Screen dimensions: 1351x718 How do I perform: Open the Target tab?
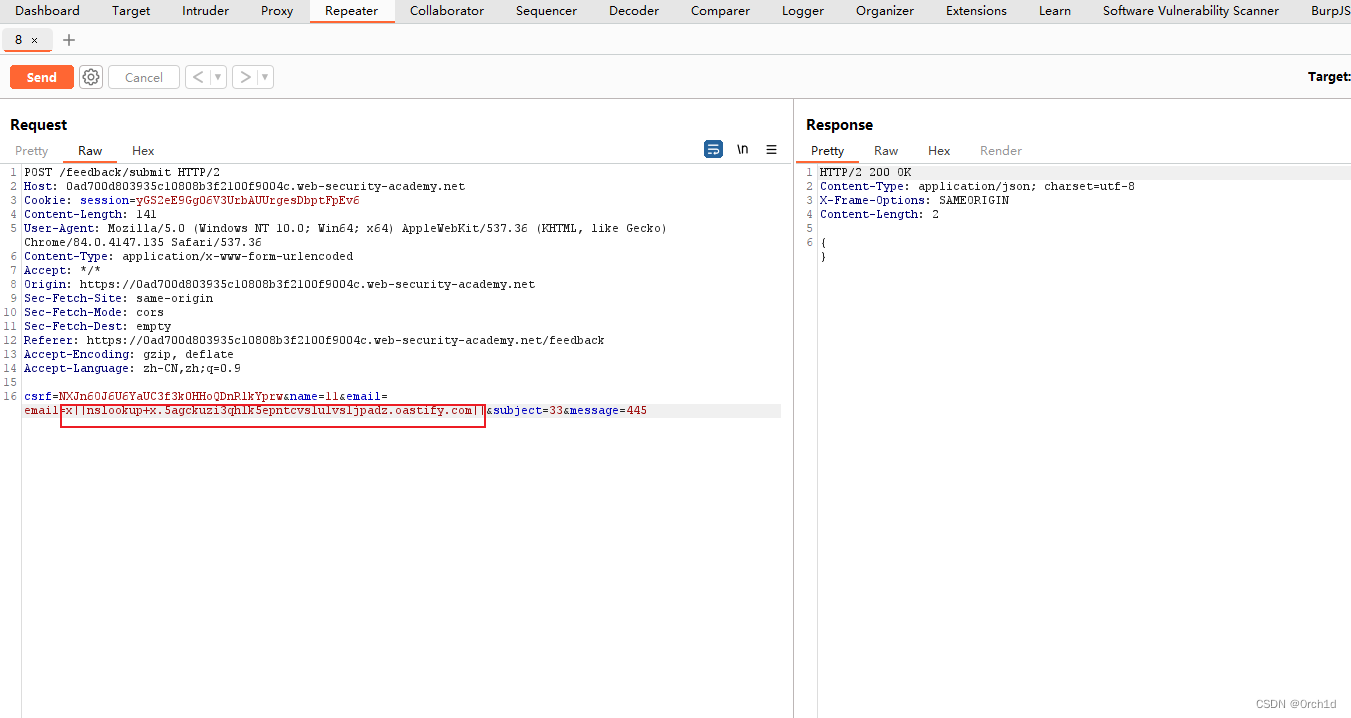tap(131, 11)
